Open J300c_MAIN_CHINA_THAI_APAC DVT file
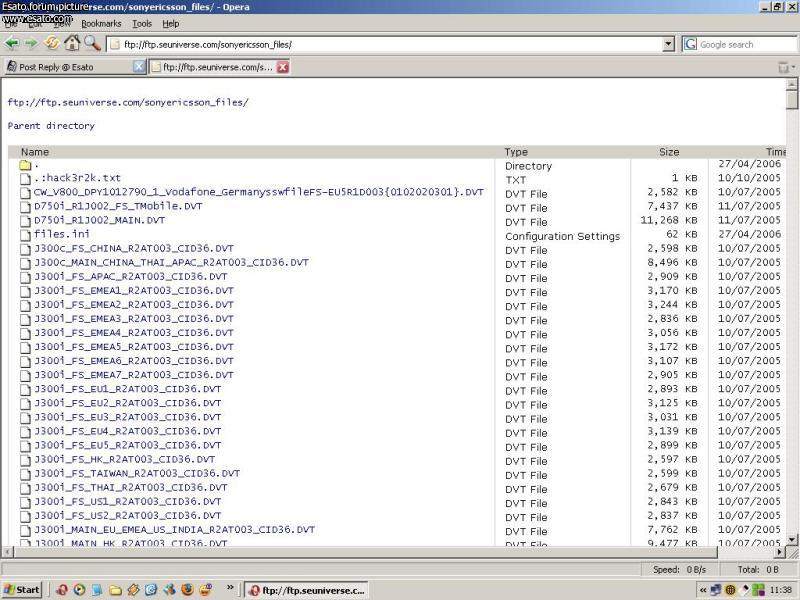 pos(171,262)
